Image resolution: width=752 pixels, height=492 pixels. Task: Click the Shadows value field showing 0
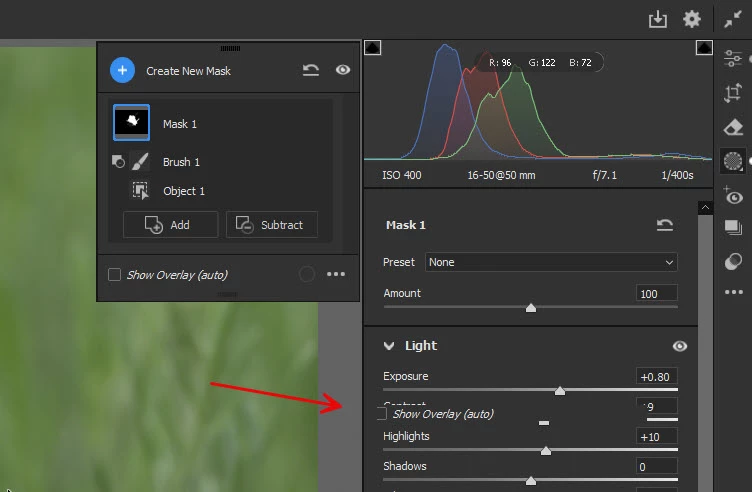coord(657,466)
